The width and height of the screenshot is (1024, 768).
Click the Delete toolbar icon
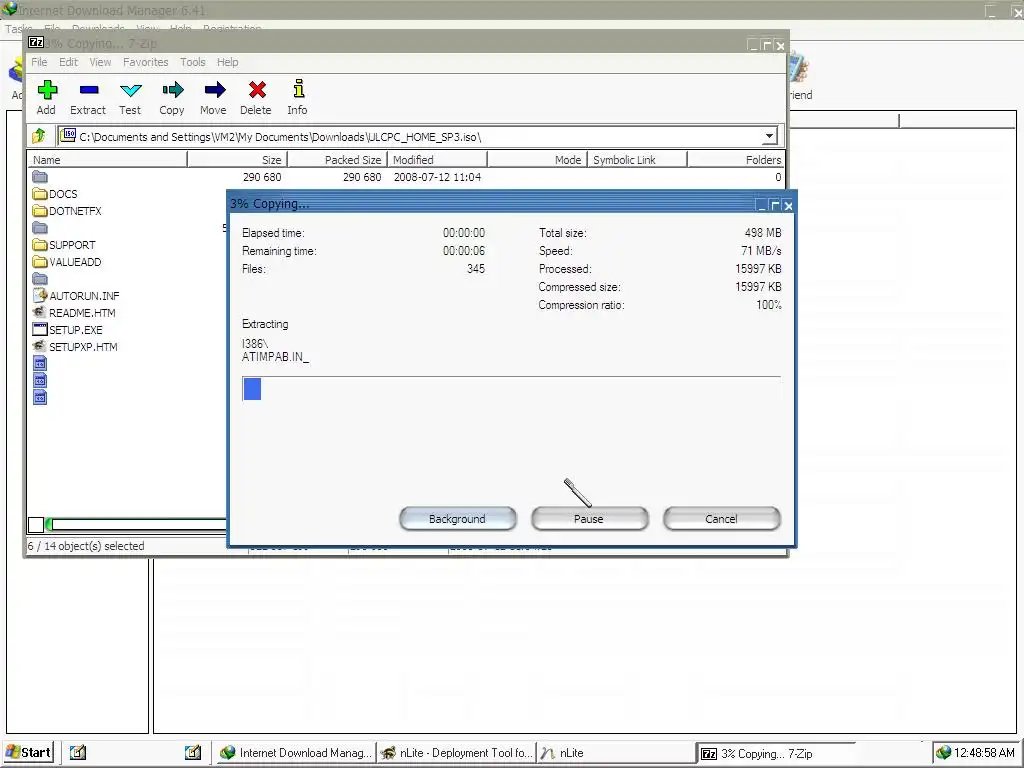coord(257,90)
